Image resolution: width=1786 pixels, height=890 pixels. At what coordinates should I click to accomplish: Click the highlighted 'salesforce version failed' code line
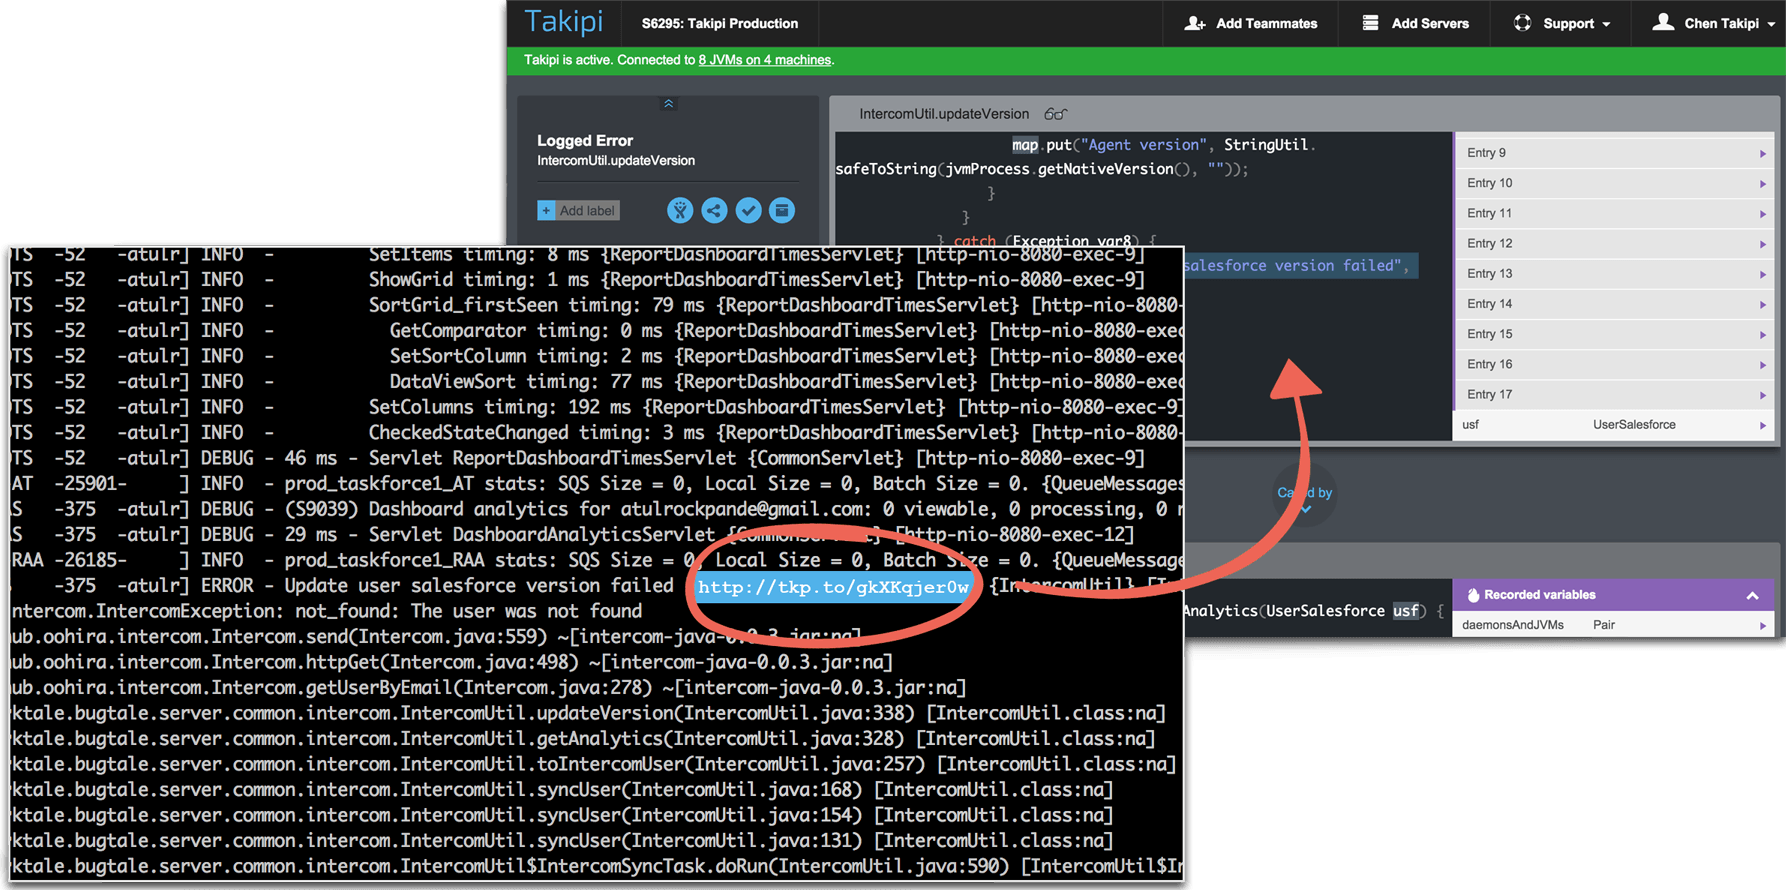[1299, 266]
